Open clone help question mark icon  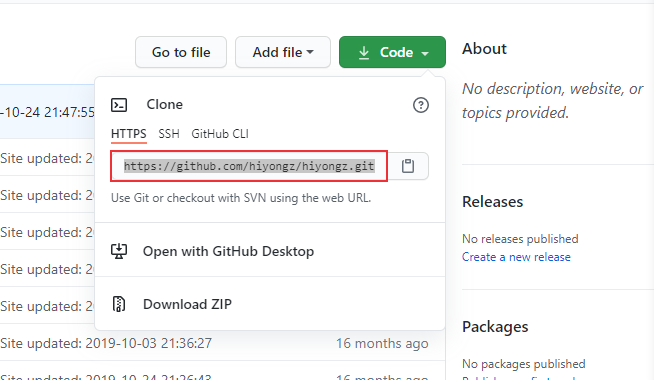tap(420, 105)
